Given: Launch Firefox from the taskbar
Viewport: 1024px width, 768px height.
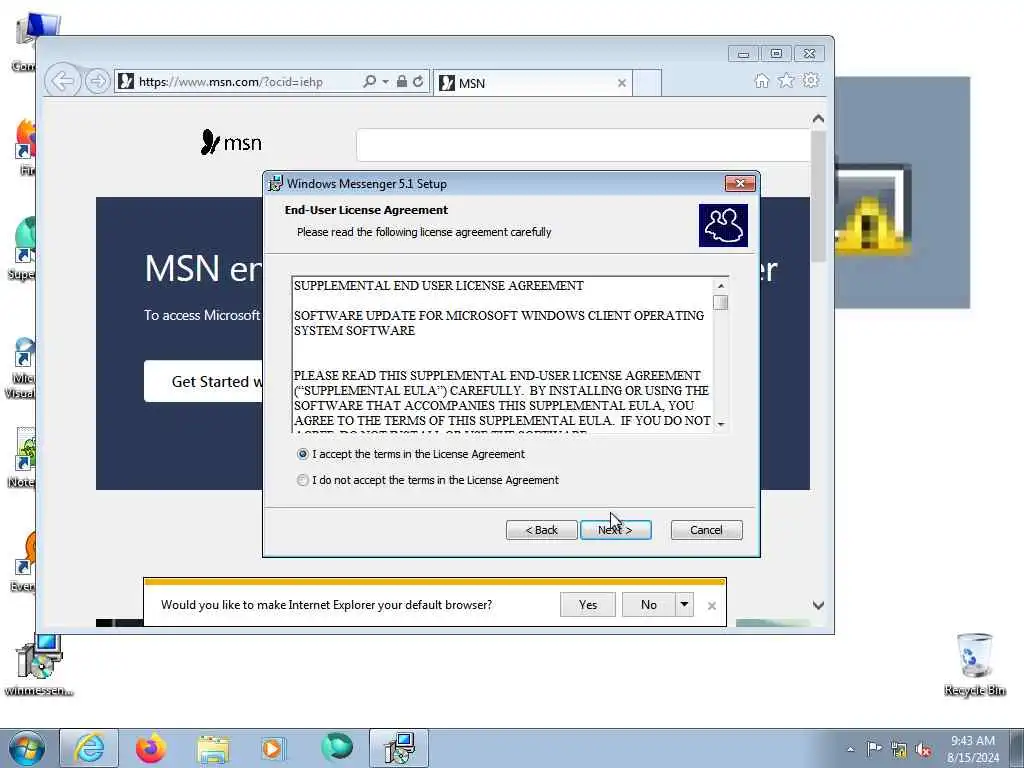Looking at the screenshot, I should click(x=151, y=748).
